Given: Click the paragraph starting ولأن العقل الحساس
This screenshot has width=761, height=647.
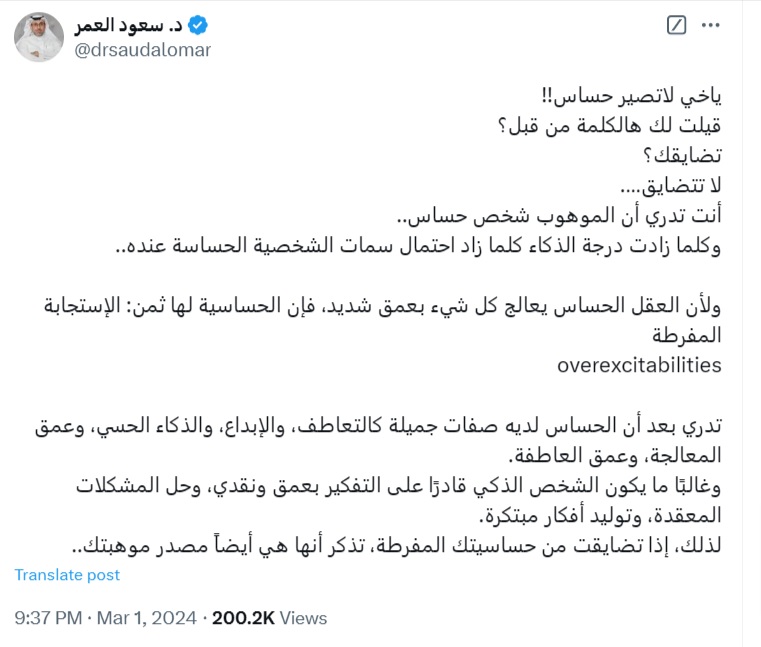Looking at the screenshot, I should click(382, 320).
